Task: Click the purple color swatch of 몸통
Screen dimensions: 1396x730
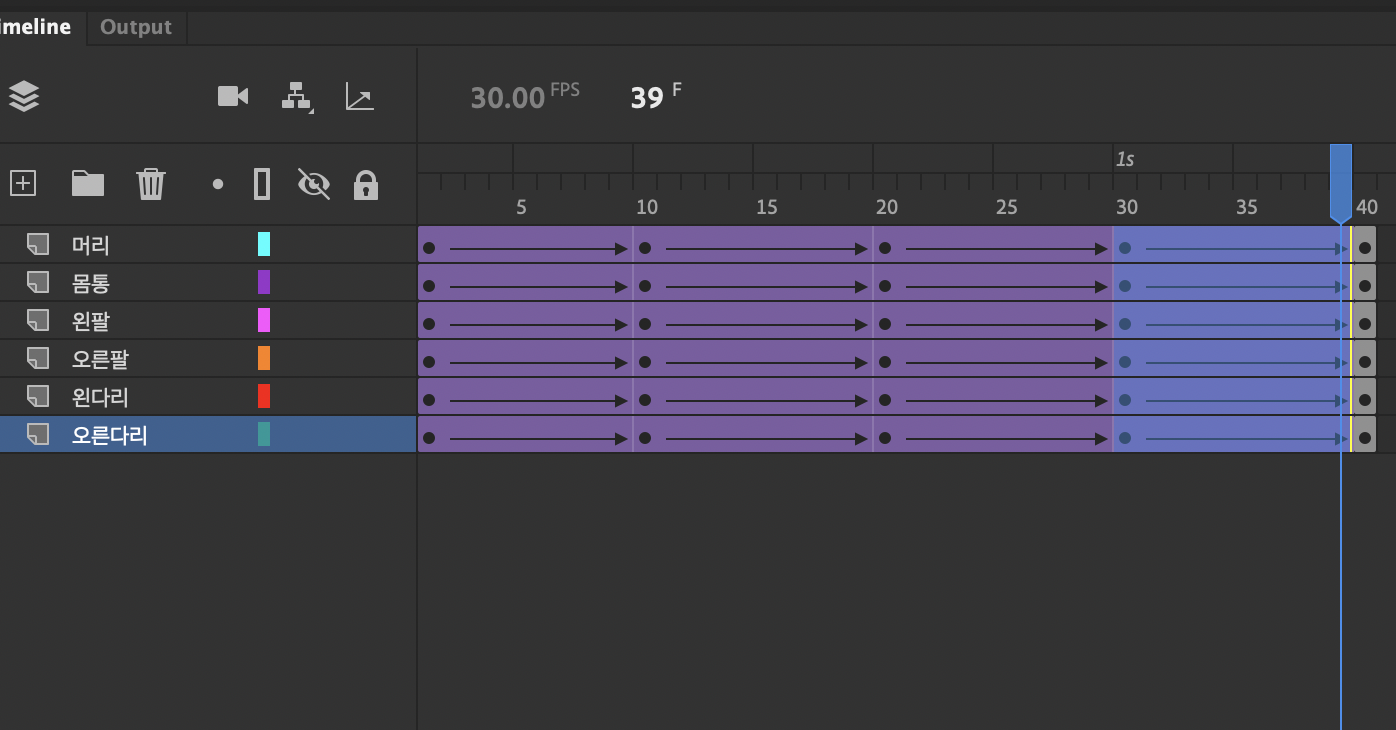Action: pyautogui.click(x=264, y=282)
